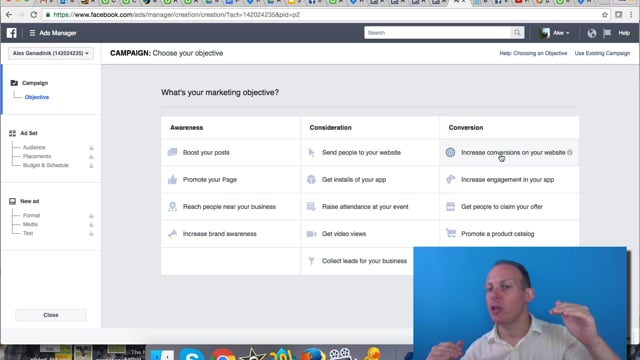Select Promote a product catalog
Viewport: 640px width, 360px height.
click(509, 234)
